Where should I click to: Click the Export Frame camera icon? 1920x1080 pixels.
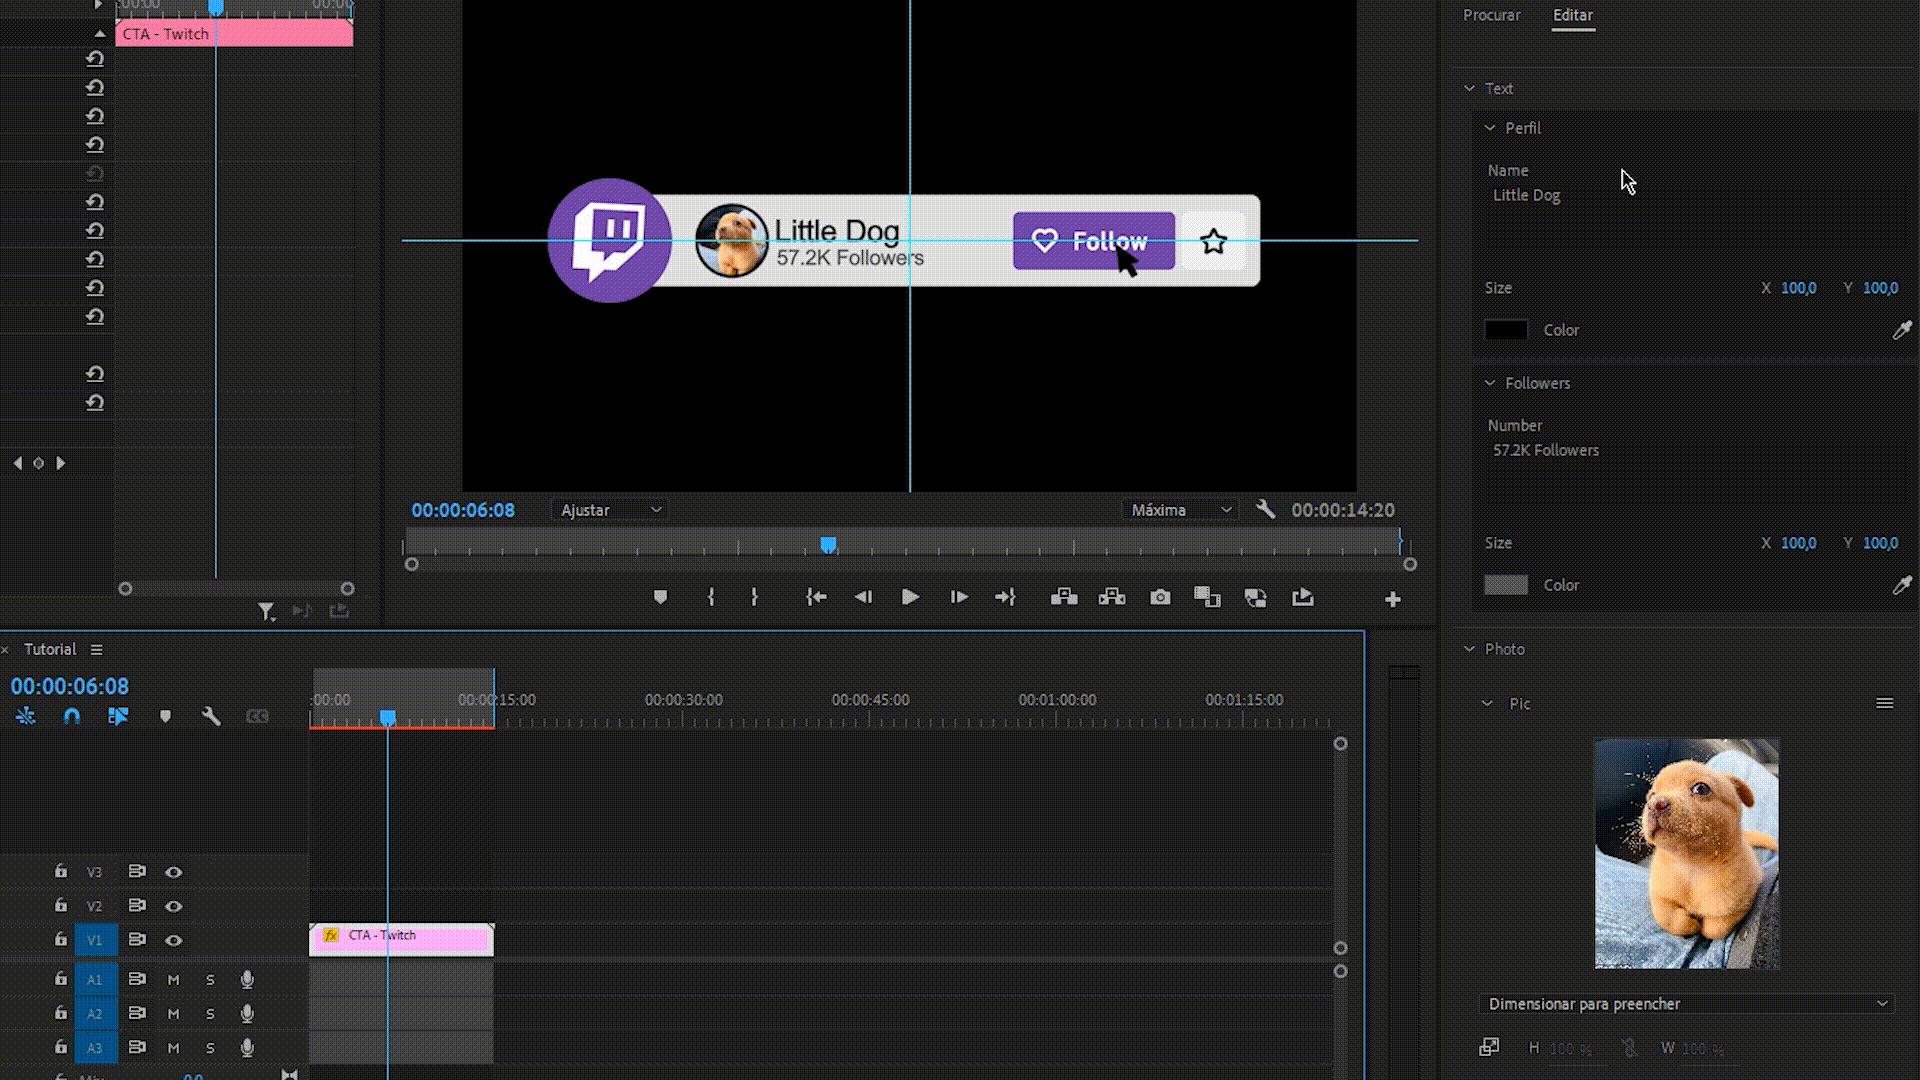(1160, 597)
